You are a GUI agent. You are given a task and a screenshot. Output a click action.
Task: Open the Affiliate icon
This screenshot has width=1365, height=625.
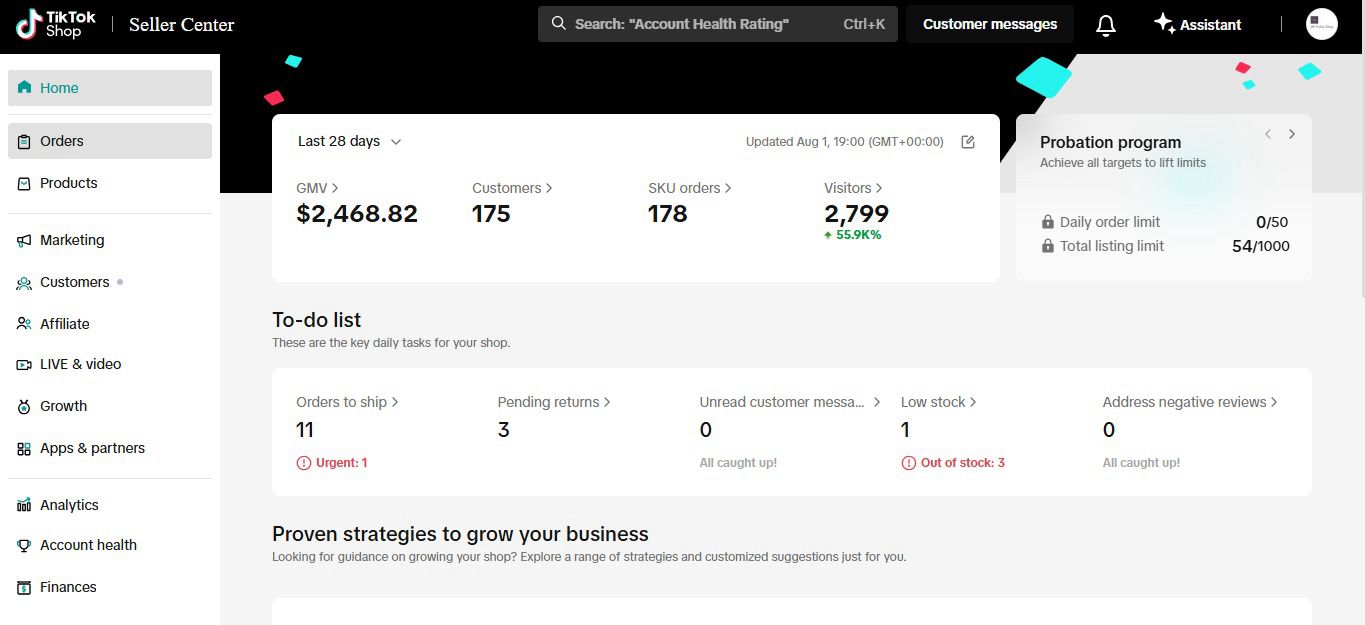(x=23, y=323)
